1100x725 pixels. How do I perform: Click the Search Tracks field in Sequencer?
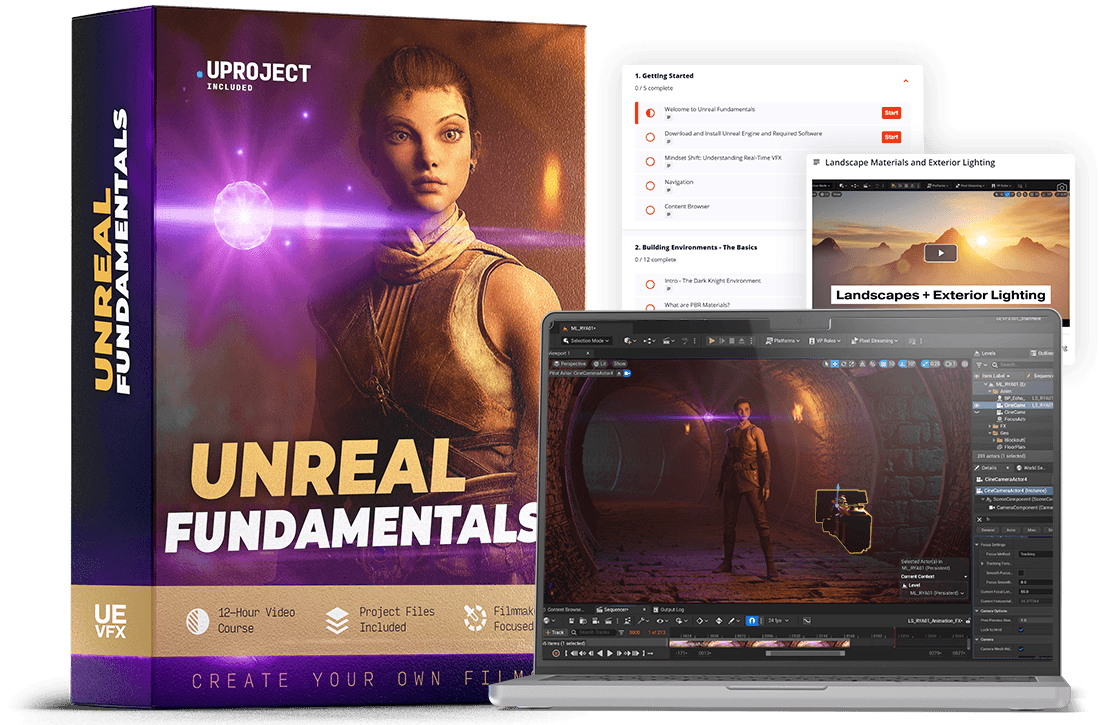tap(593, 632)
